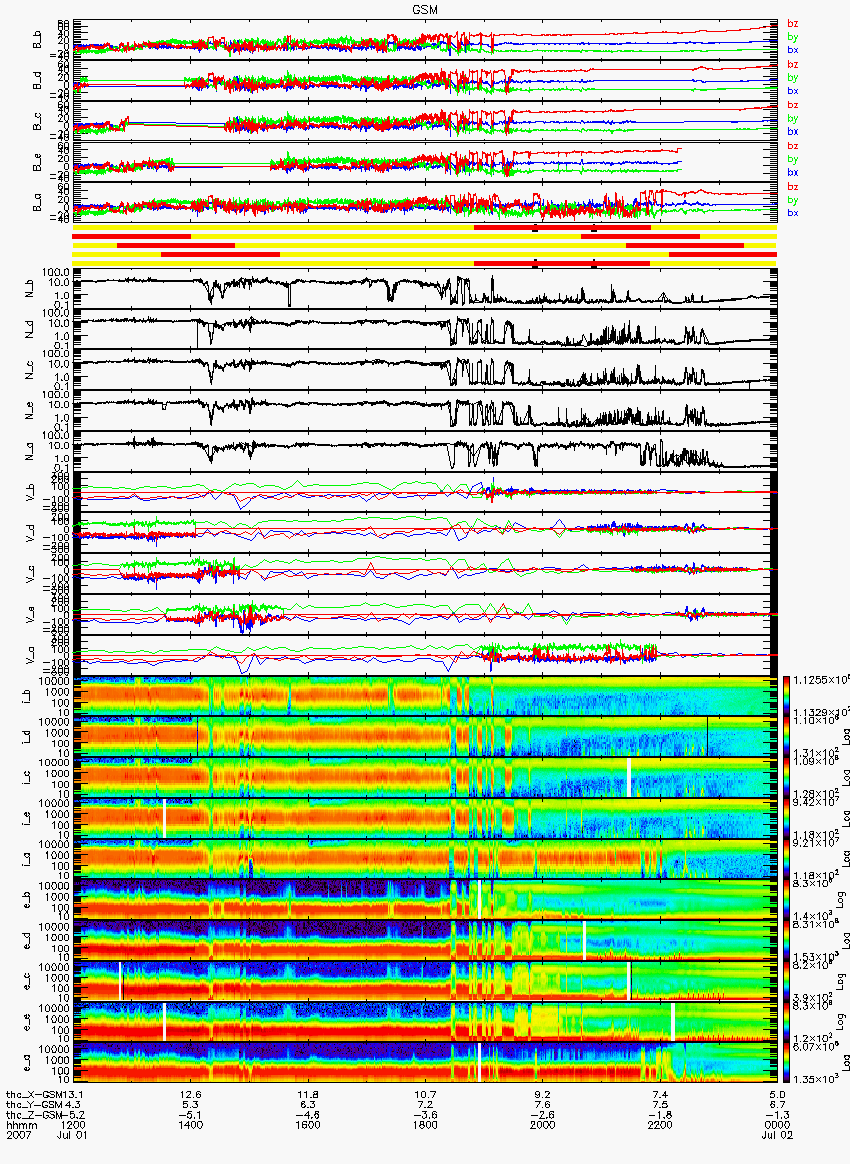Click the 1600 time tick label
The width and height of the screenshot is (850, 1164).
(x=308, y=1125)
